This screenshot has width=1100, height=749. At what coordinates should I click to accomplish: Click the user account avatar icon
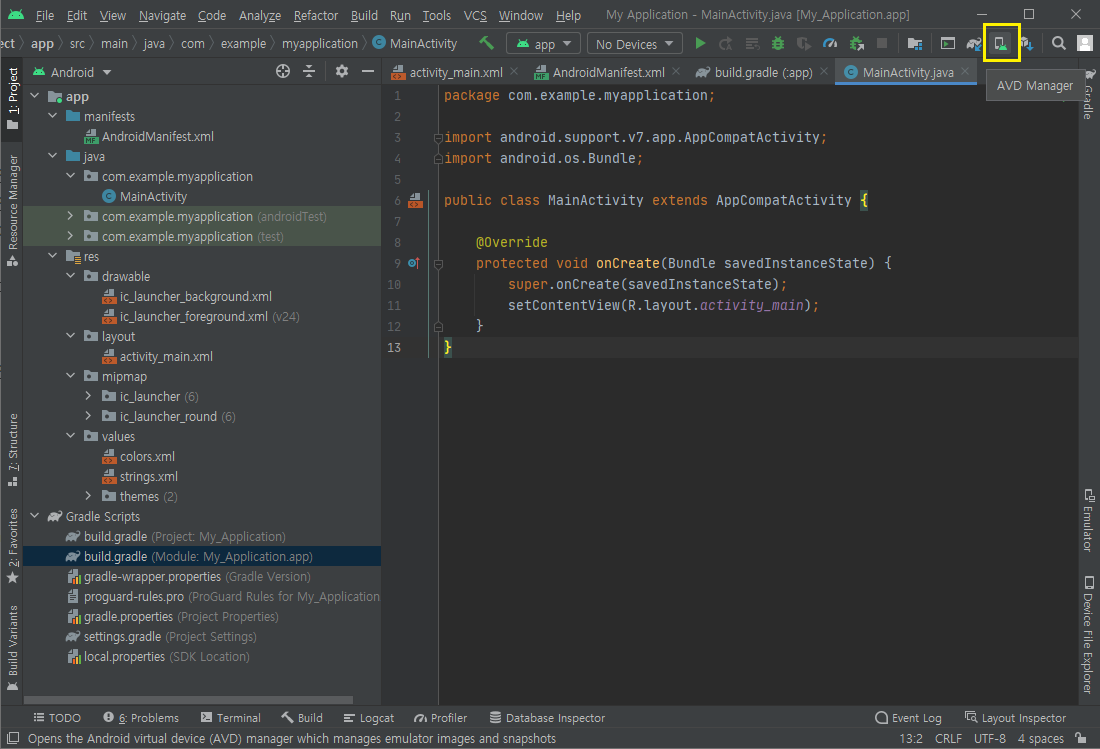[x=1085, y=43]
